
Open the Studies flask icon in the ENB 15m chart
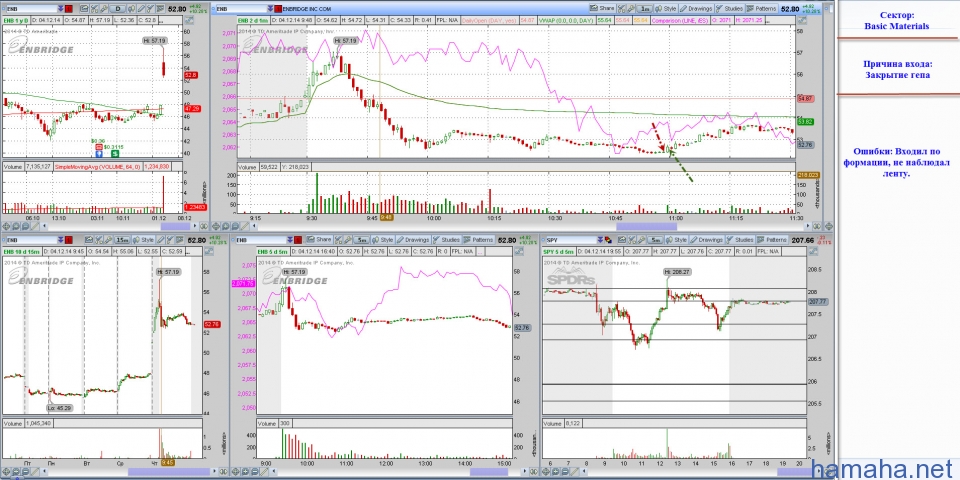[x=170, y=240]
